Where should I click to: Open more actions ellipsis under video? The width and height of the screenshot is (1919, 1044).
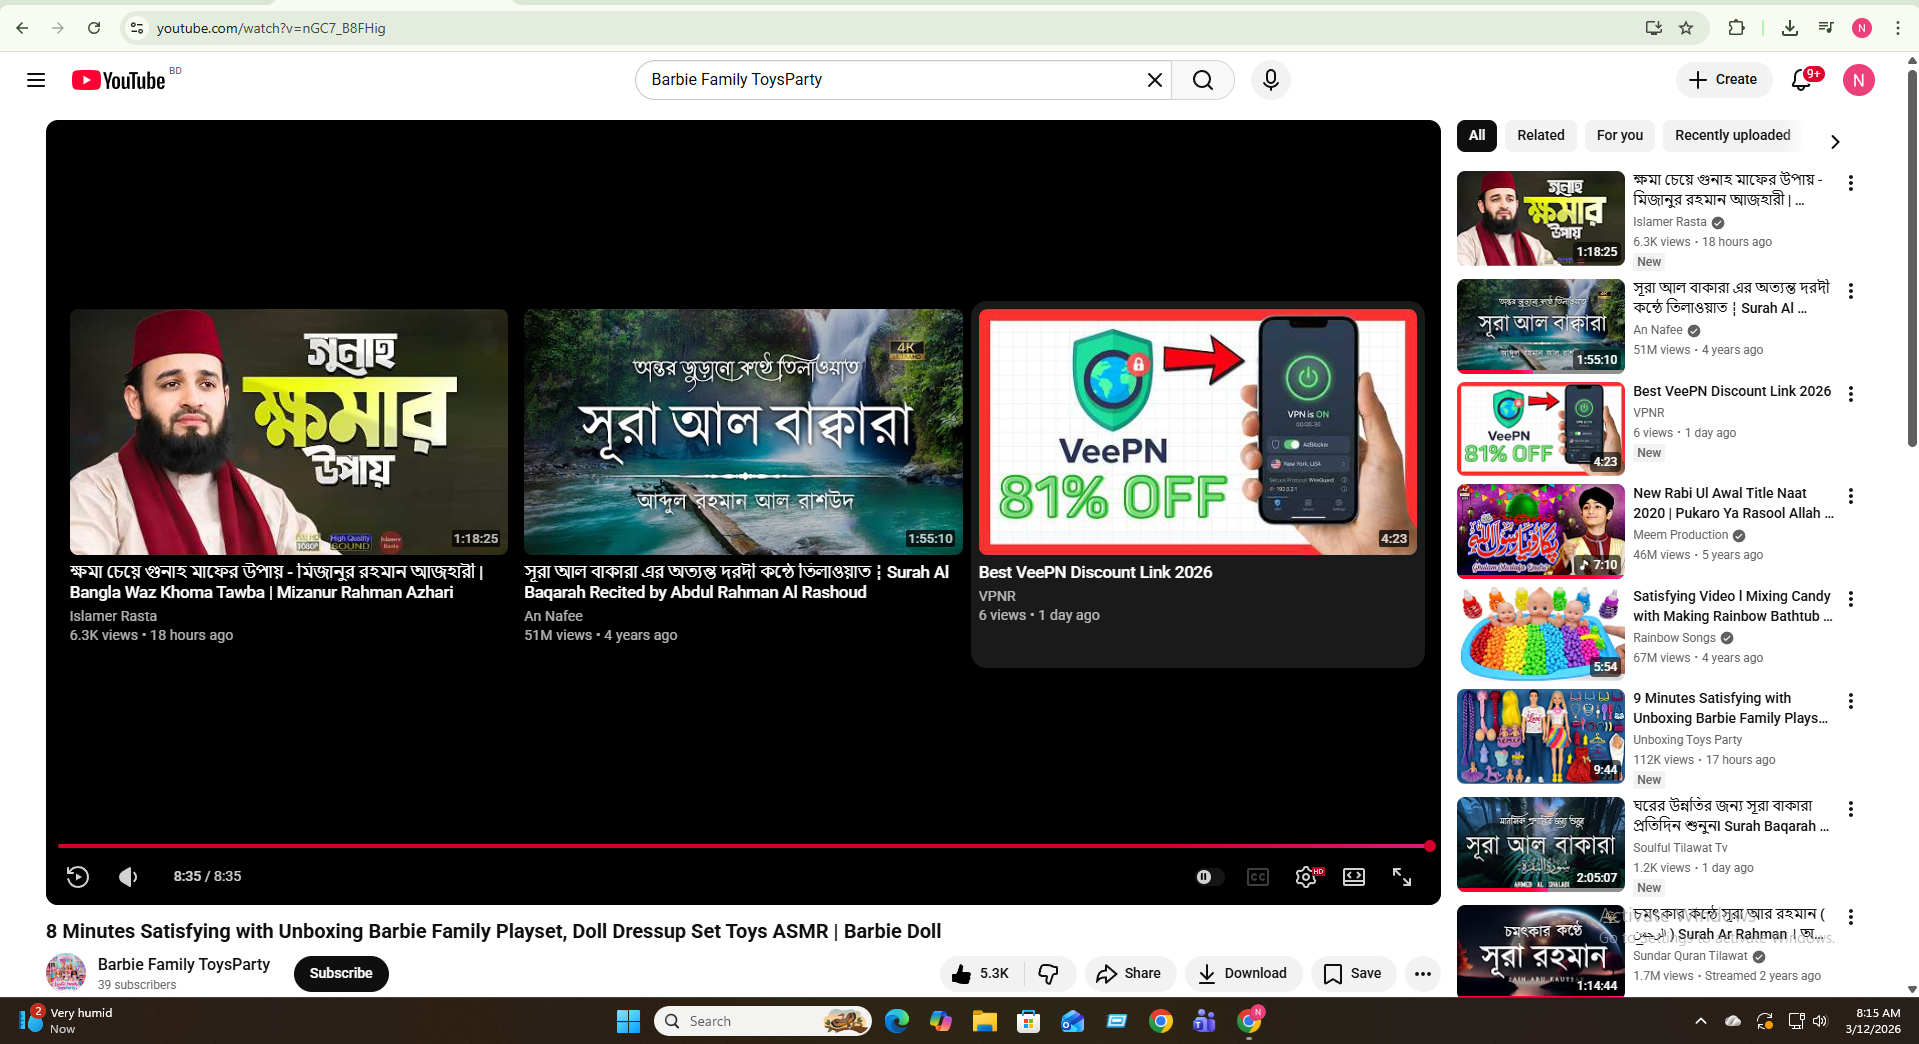pos(1422,974)
